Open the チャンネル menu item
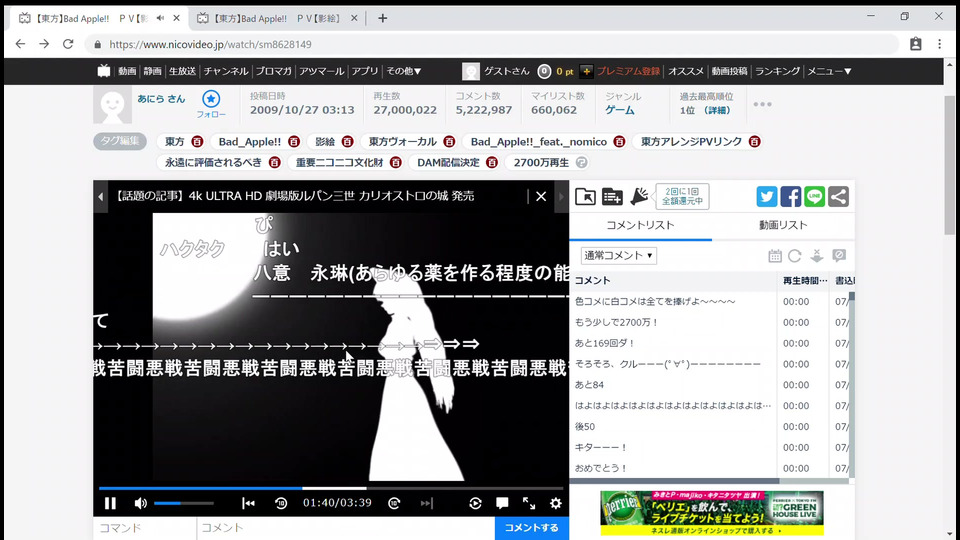This screenshot has height=540, width=960. pos(226,71)
